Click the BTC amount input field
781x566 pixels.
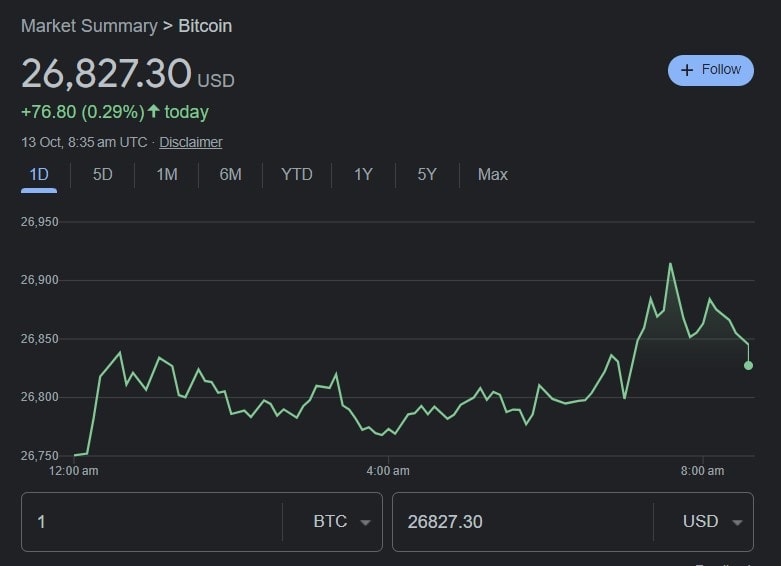(x=150, y=522)
